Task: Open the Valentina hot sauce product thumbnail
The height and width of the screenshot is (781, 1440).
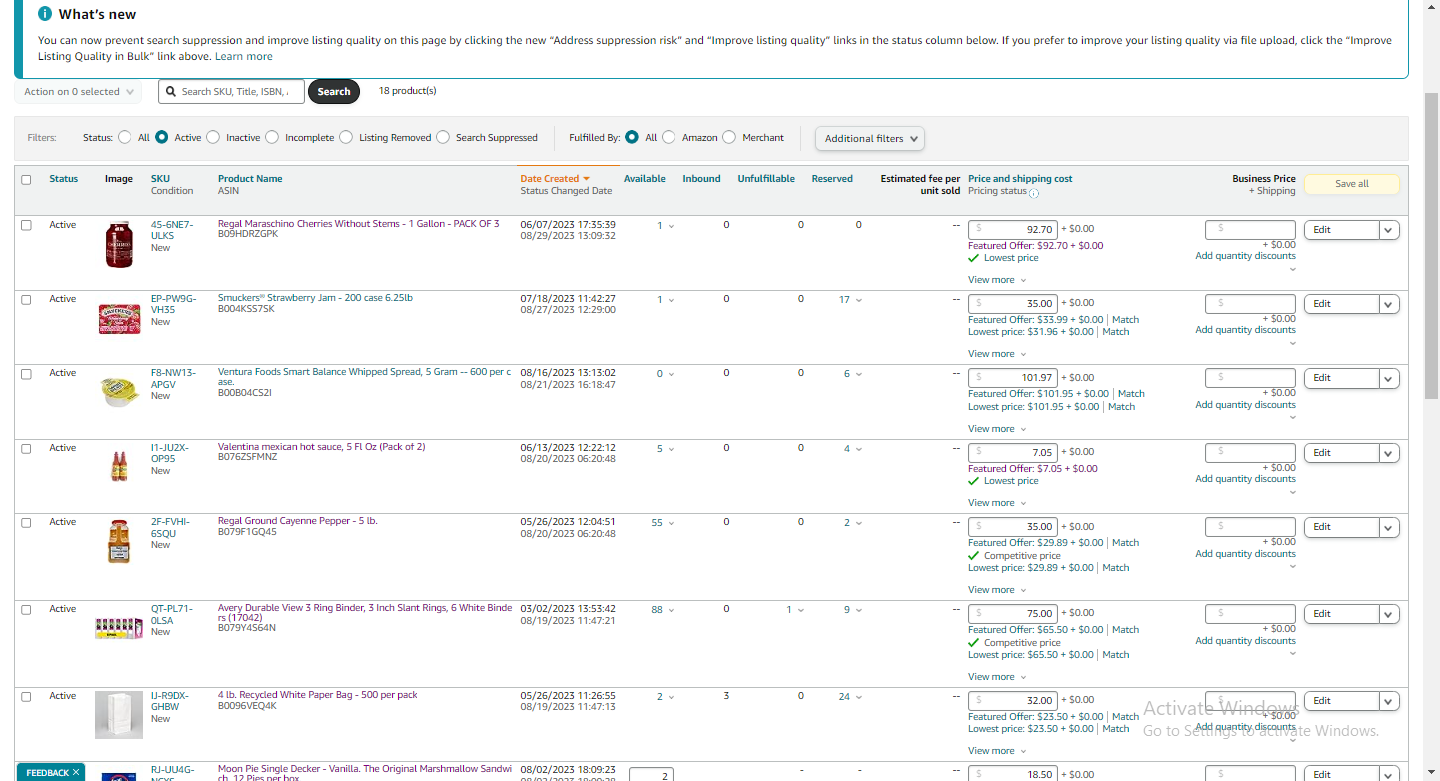Action: pyautogui.click(x=119, y=466)
